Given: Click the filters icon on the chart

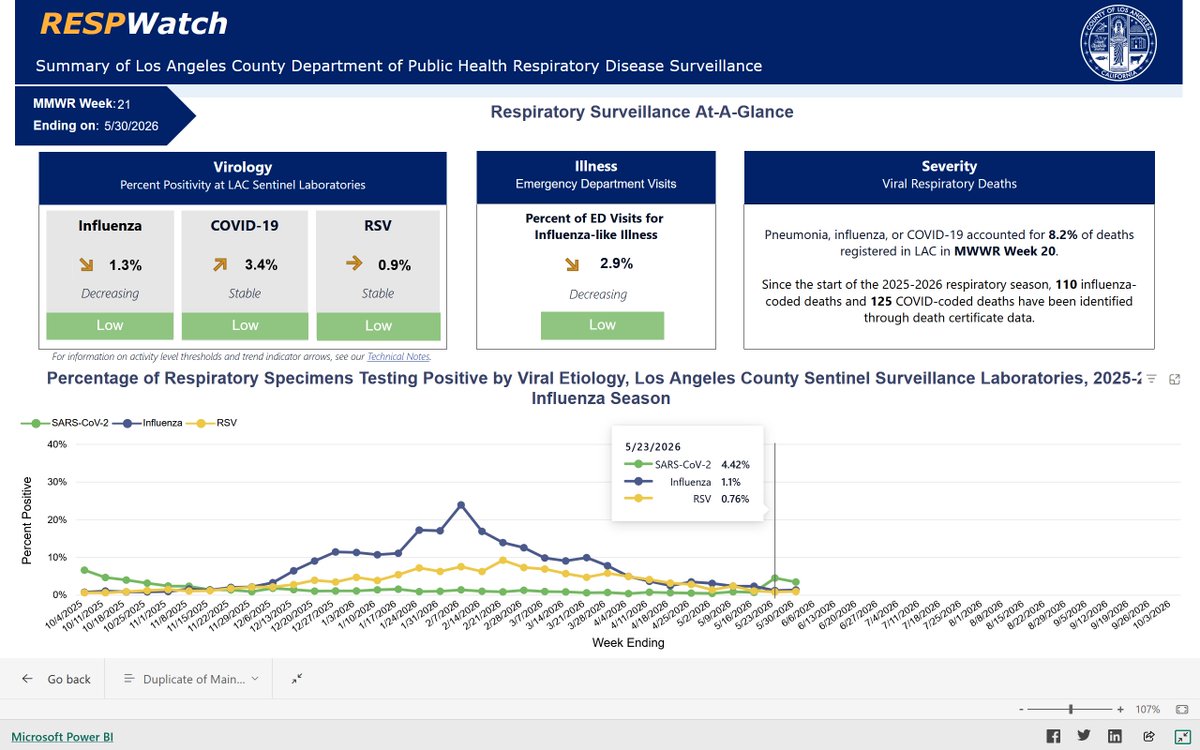Looking at the screenshot, I should (1151, 379).
